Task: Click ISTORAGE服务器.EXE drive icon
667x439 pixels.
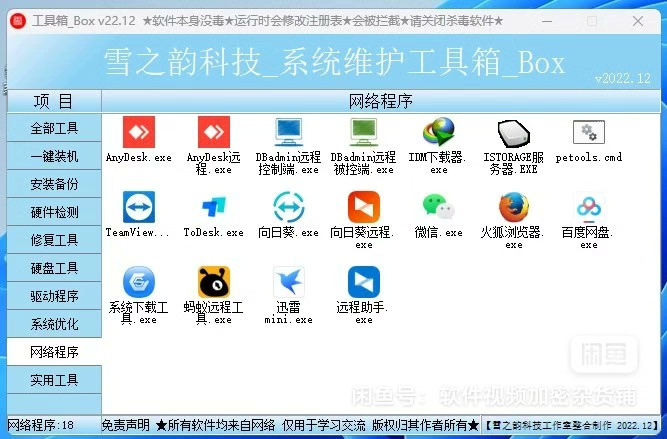Action: click(513, 133)
